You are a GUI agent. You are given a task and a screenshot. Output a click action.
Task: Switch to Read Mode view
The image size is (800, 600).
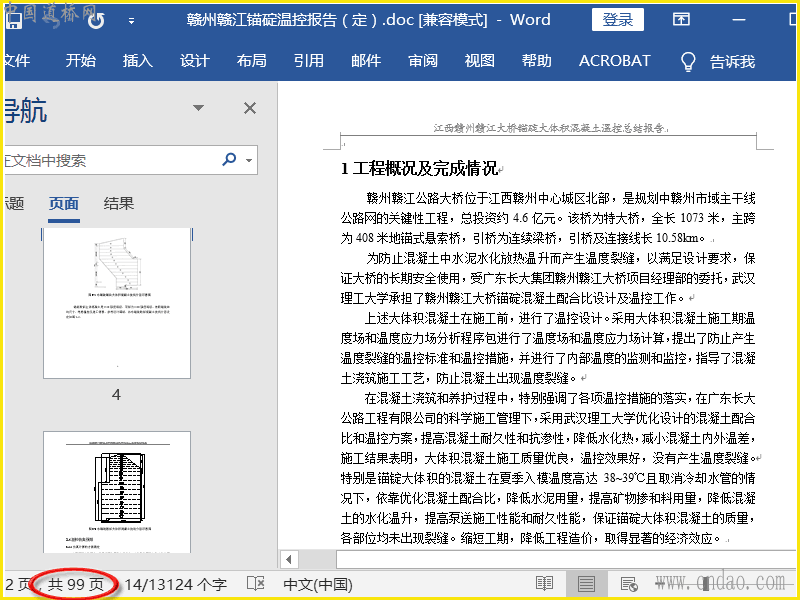click(x=544, y=583)
